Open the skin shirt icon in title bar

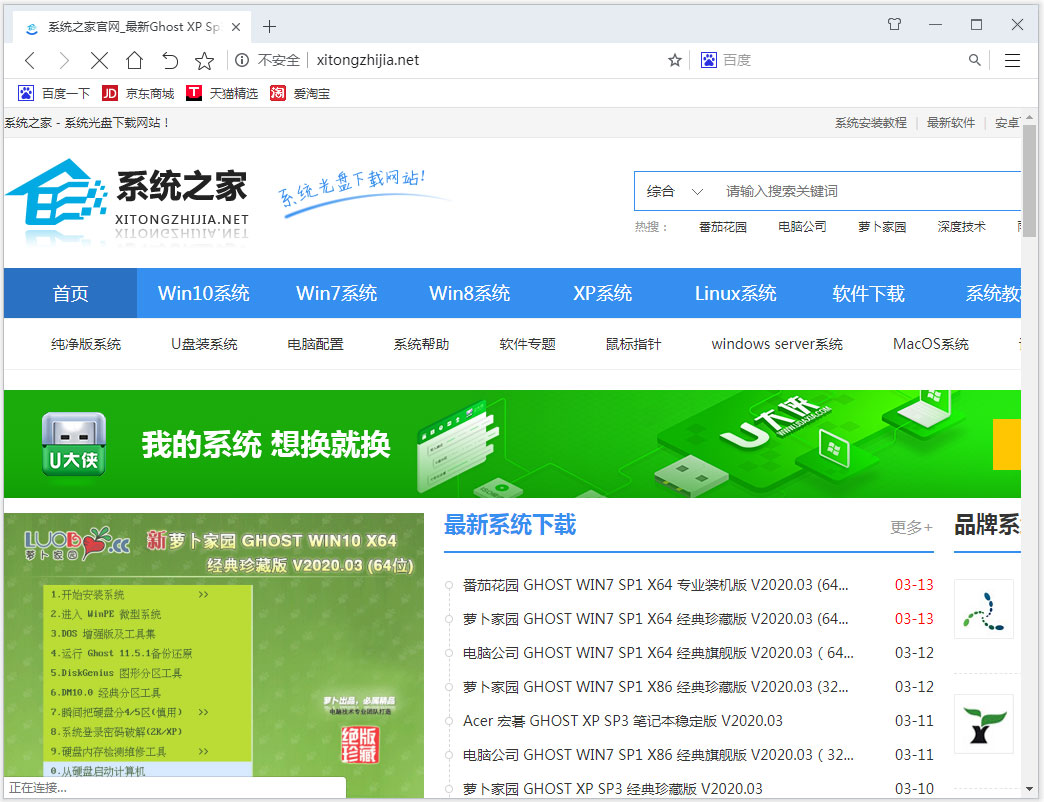click(x=894, y=24)
